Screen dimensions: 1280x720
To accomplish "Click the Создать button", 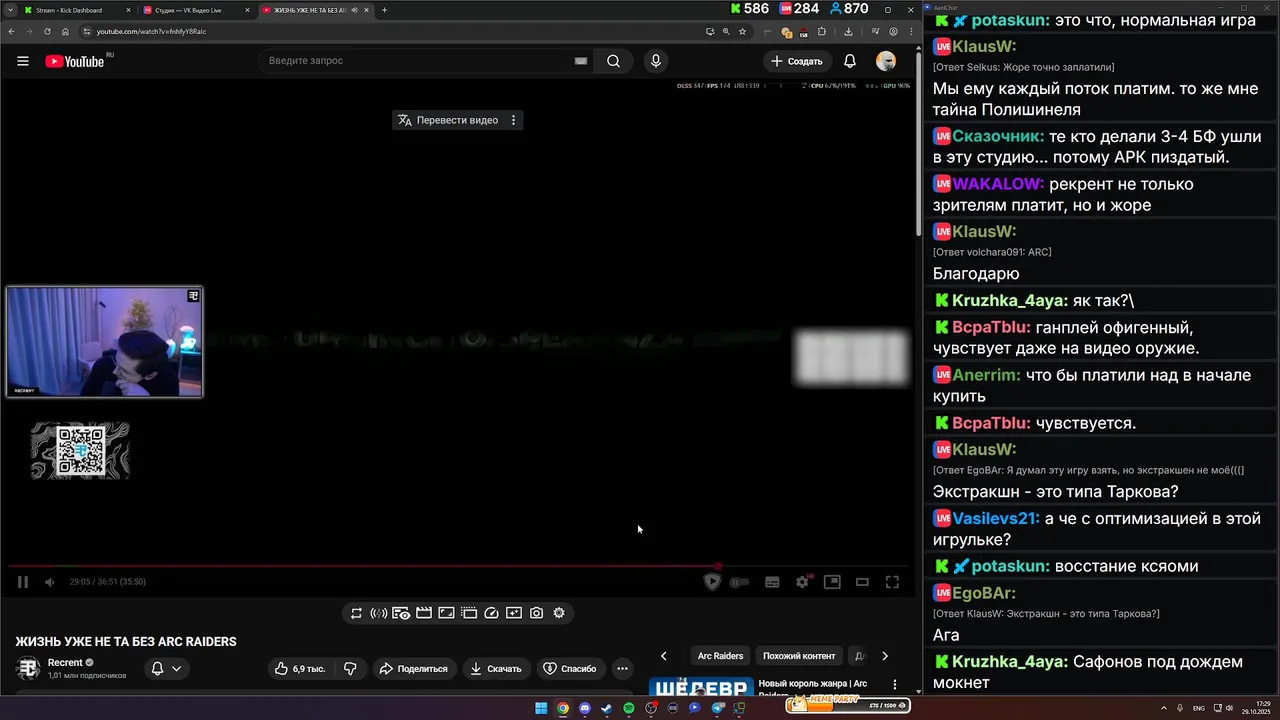I will click(797, 61).
